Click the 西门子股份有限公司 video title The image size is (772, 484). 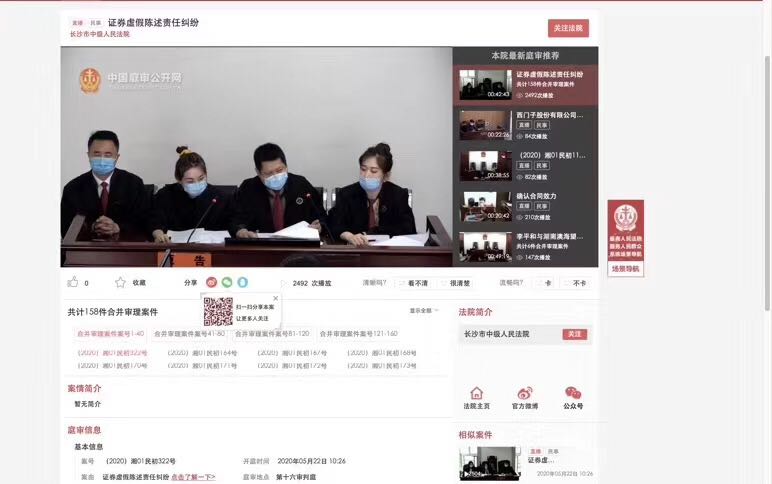coord(549,115)
